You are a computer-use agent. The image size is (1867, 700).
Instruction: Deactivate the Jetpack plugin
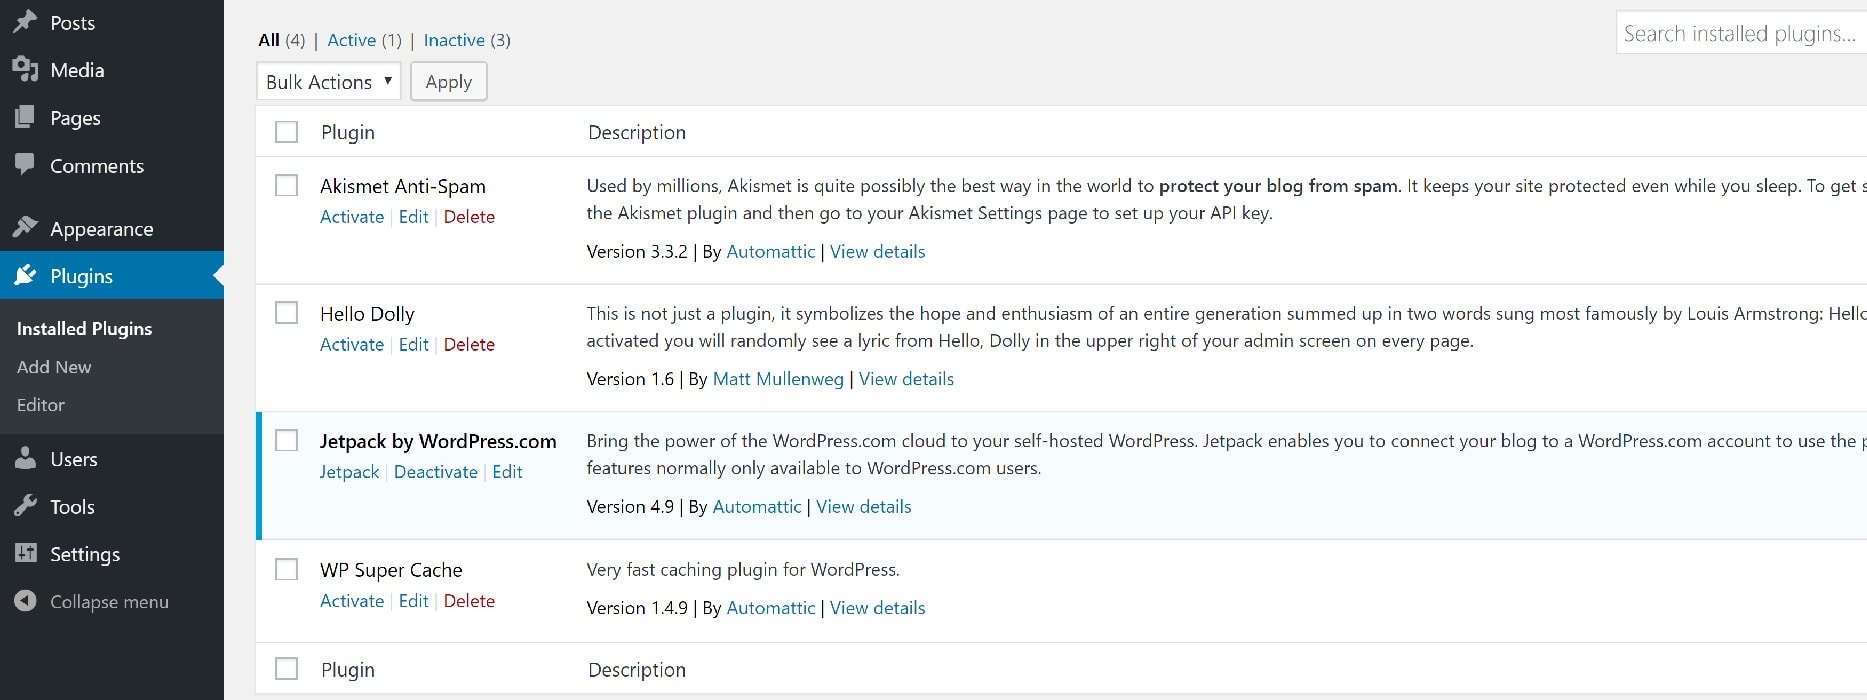436,471
